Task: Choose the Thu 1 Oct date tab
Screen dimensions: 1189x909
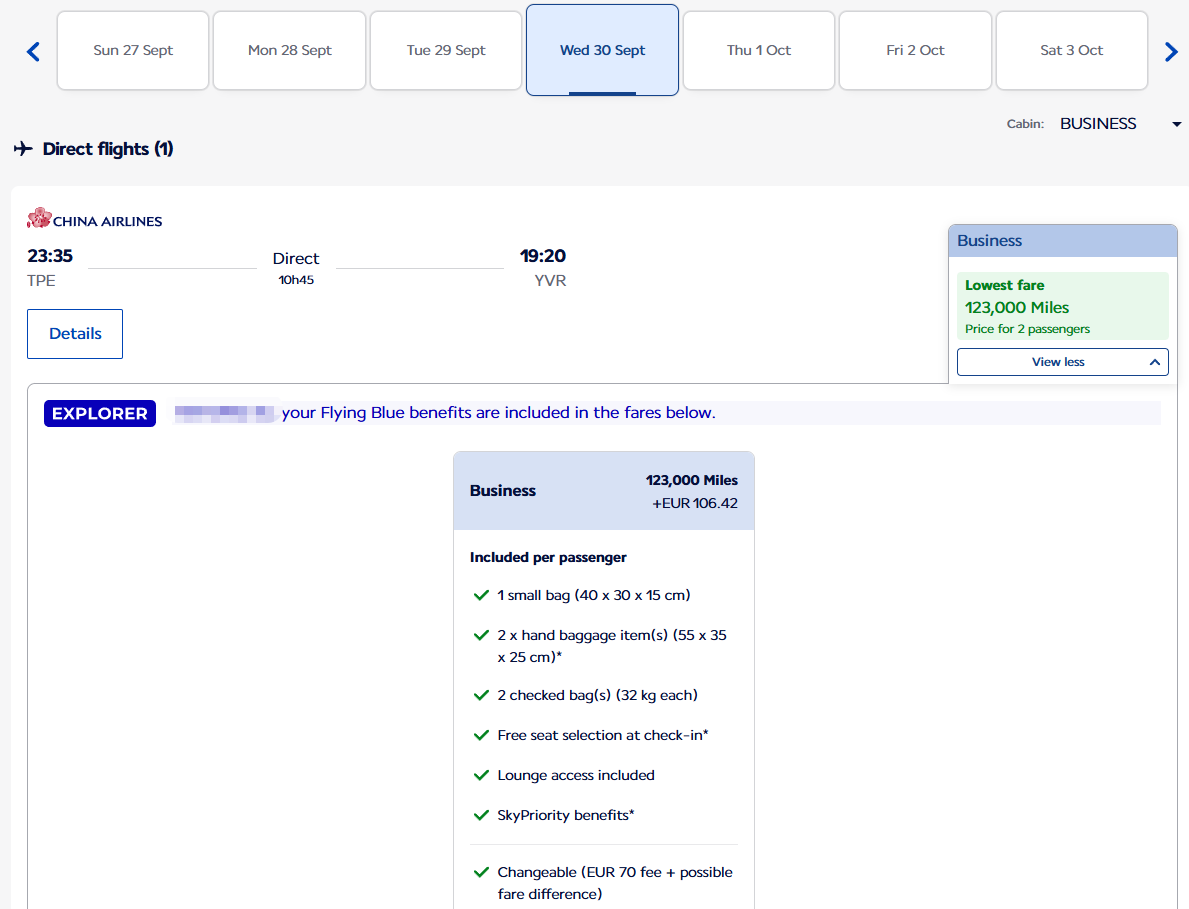Action: (x=758, y=51)
